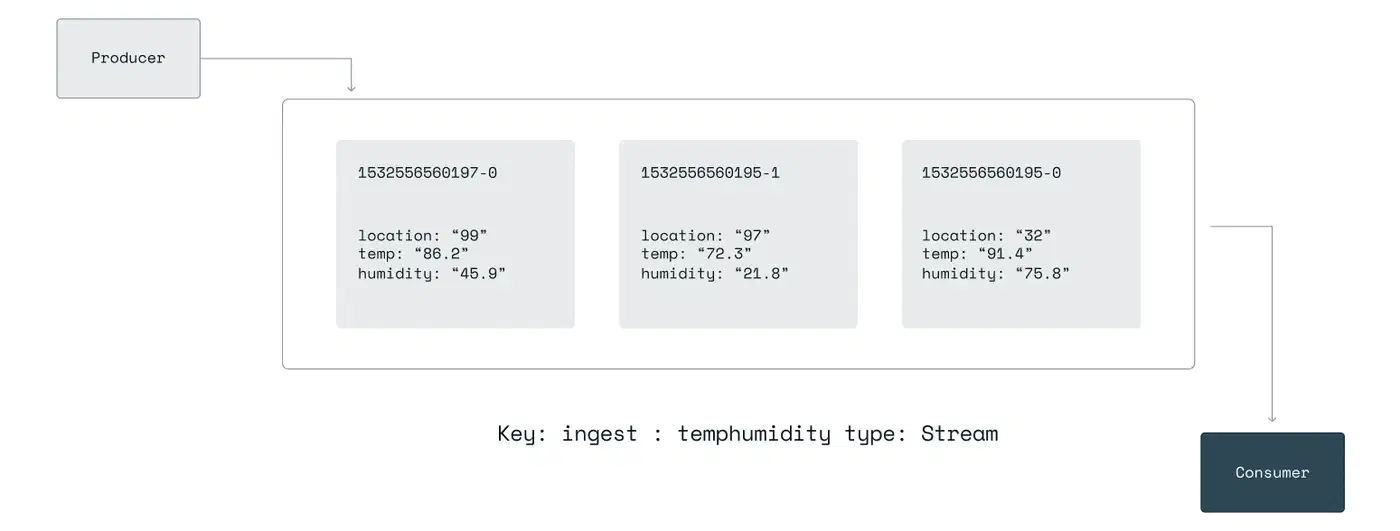
Task: Click the temp "86.2" field
Action: tap(413, 254)
